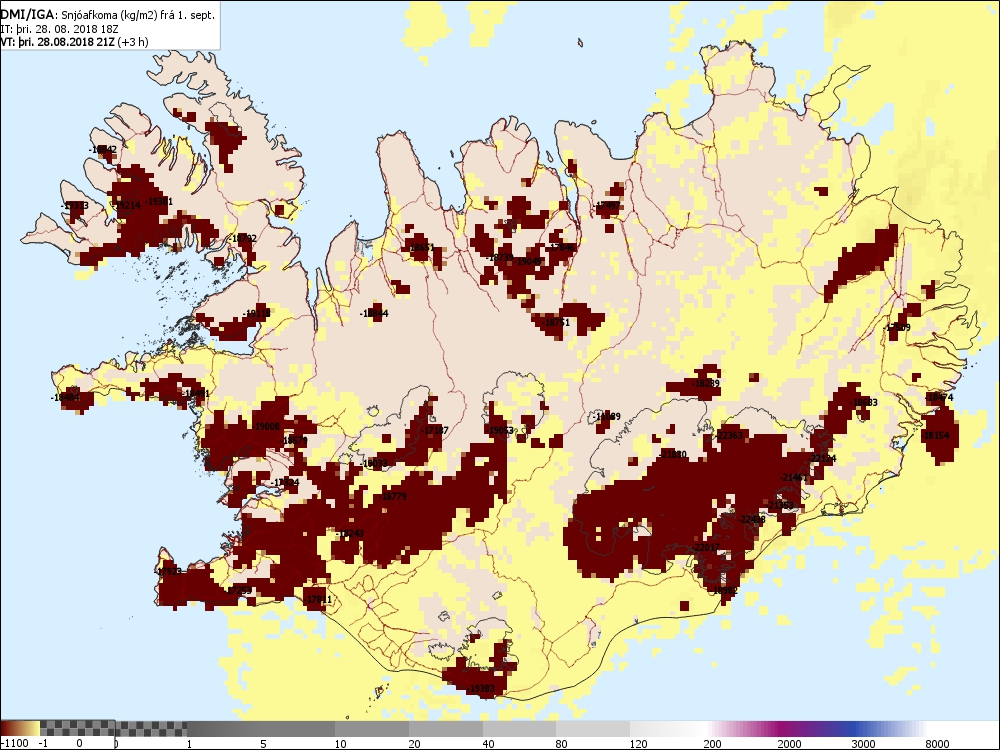Click the -18651 map value label
1000x750 pixels.
pos(420,247)
